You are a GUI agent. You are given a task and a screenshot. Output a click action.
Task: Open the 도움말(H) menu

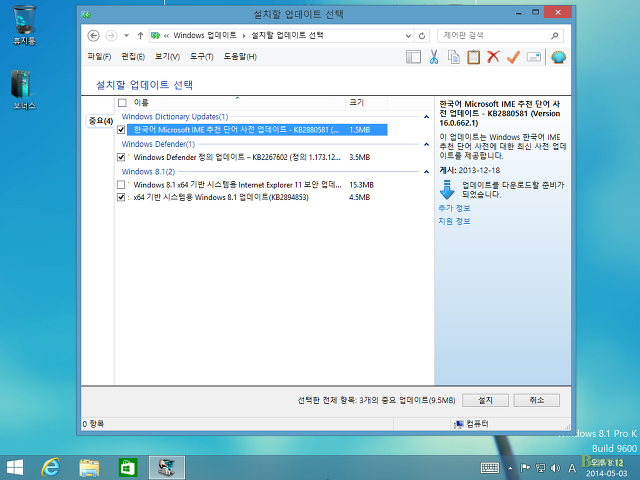pyautogui.click(x=240, y=57)
